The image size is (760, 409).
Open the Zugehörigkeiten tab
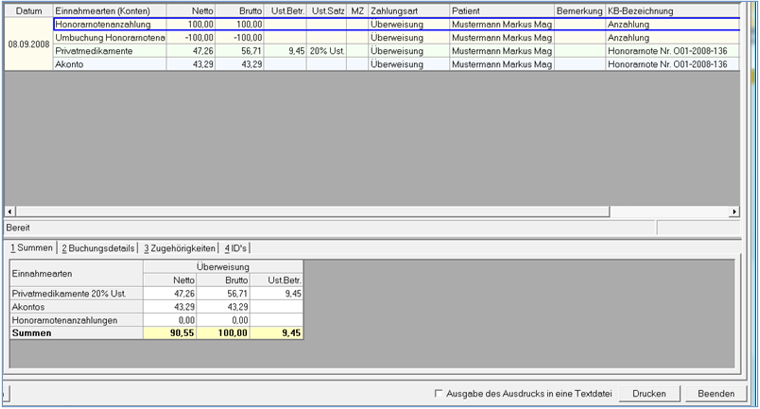[x=179, y=248]
